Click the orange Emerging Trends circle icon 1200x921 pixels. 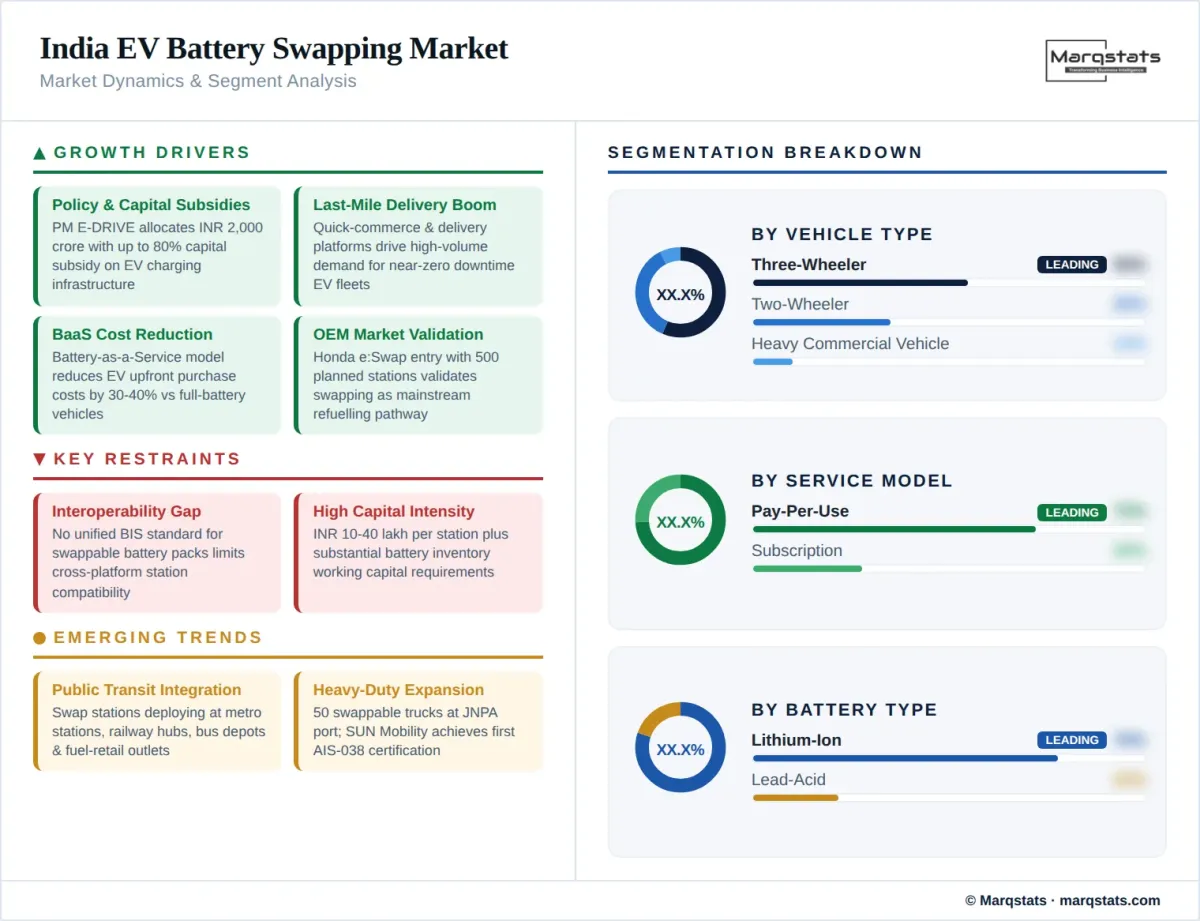(x=40, y=638)
